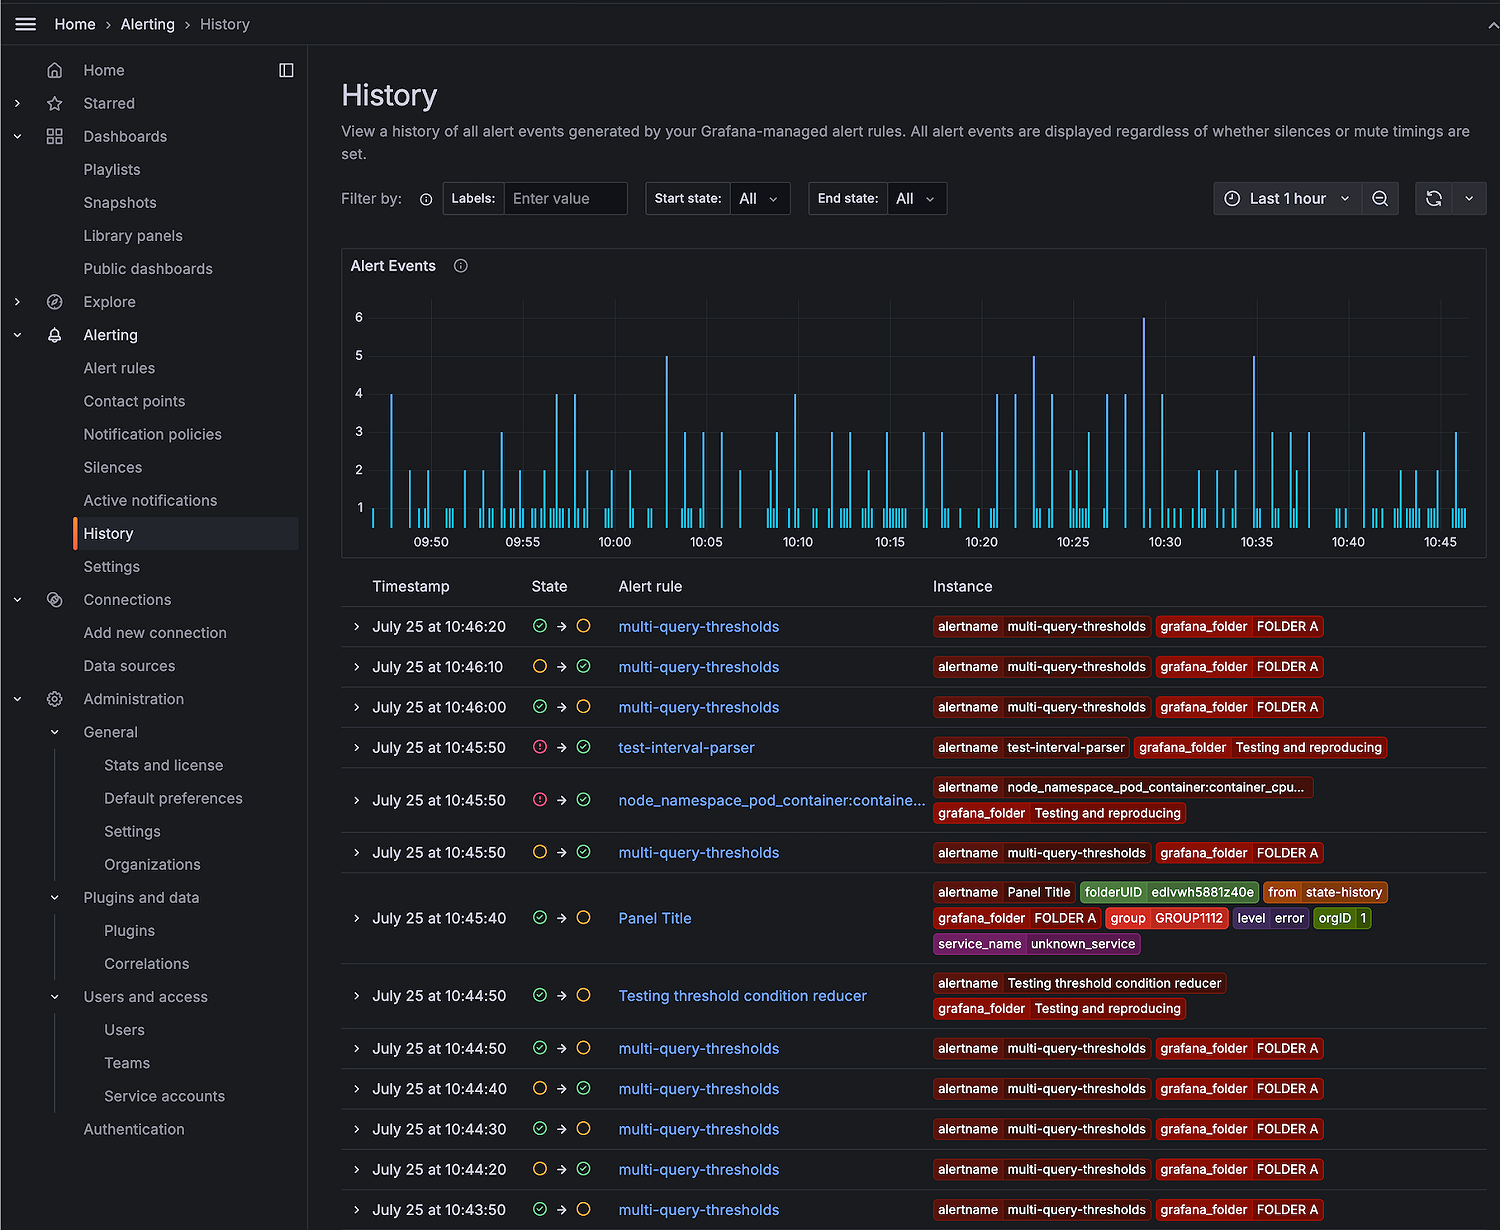1500x1230 pixels.
Task: Click the Testing threshold condition reducer link
Action: 742,996
